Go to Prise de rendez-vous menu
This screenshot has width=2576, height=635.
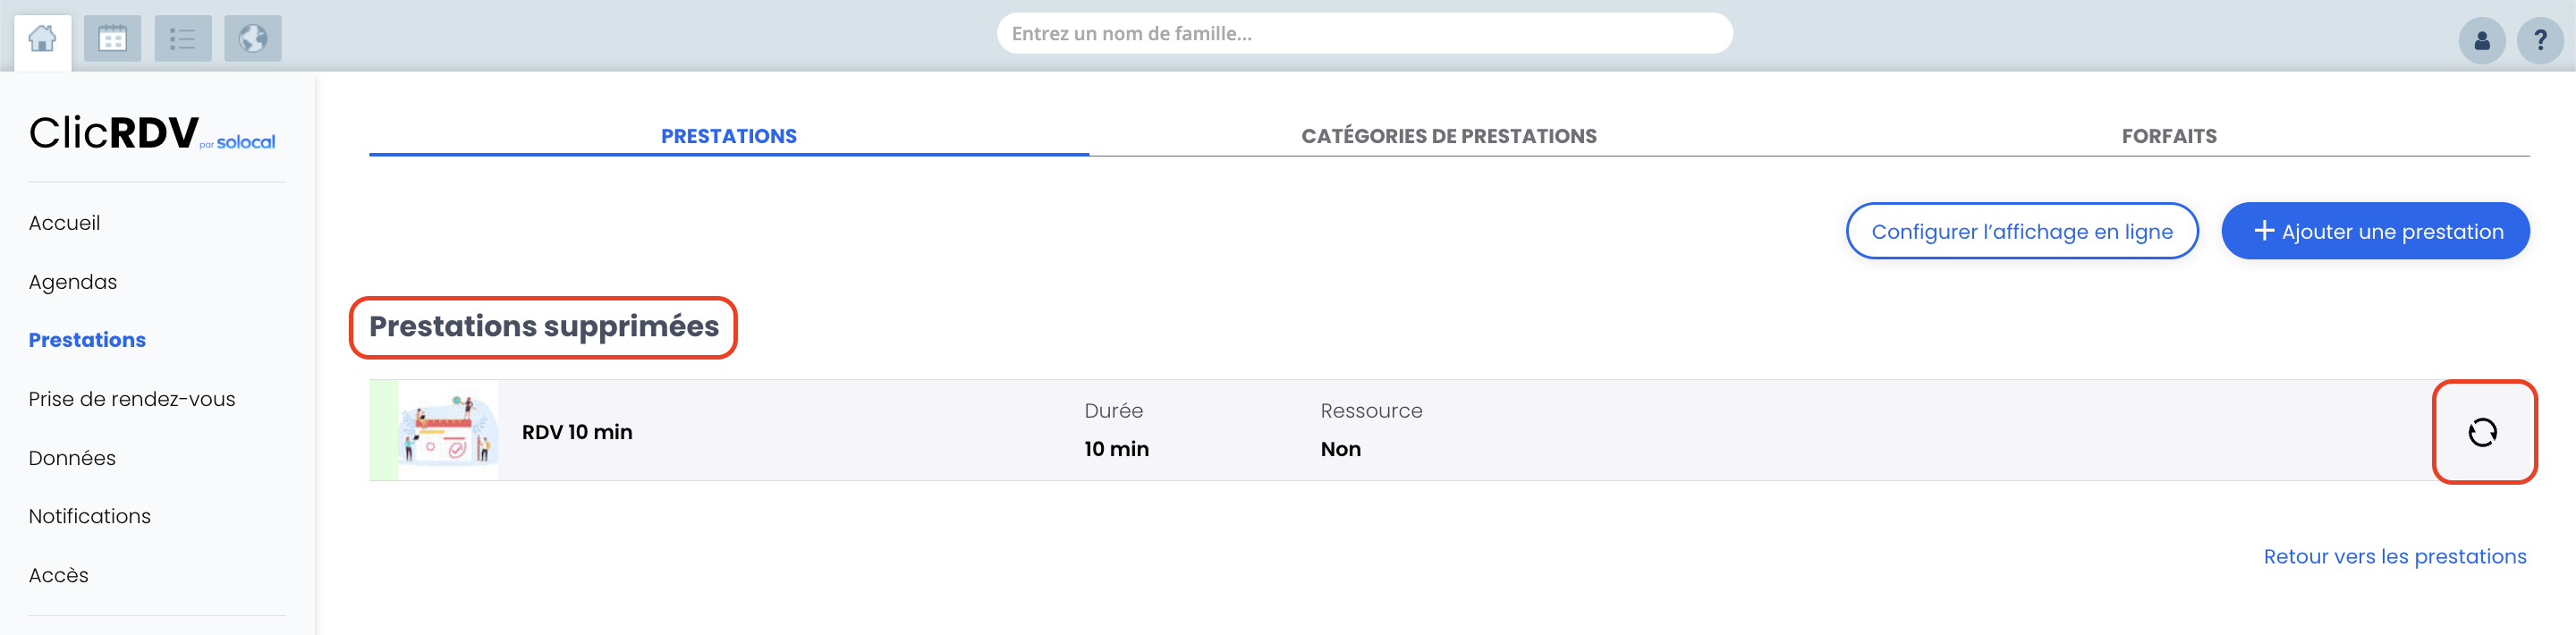coord(132,399)
